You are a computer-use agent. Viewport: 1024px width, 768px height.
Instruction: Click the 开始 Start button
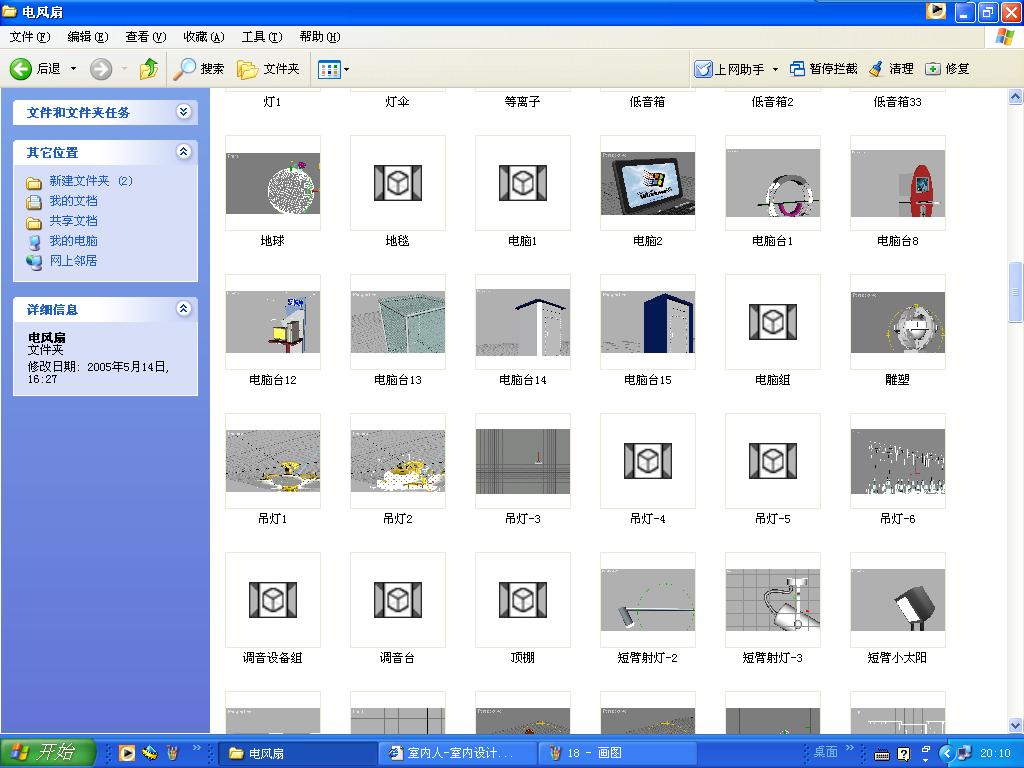pos(48,752)
